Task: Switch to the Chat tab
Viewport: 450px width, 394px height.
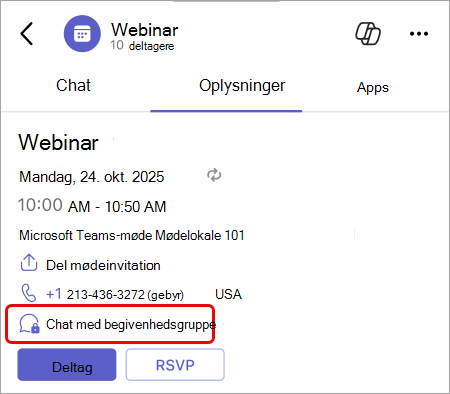Action: (73, 85)
